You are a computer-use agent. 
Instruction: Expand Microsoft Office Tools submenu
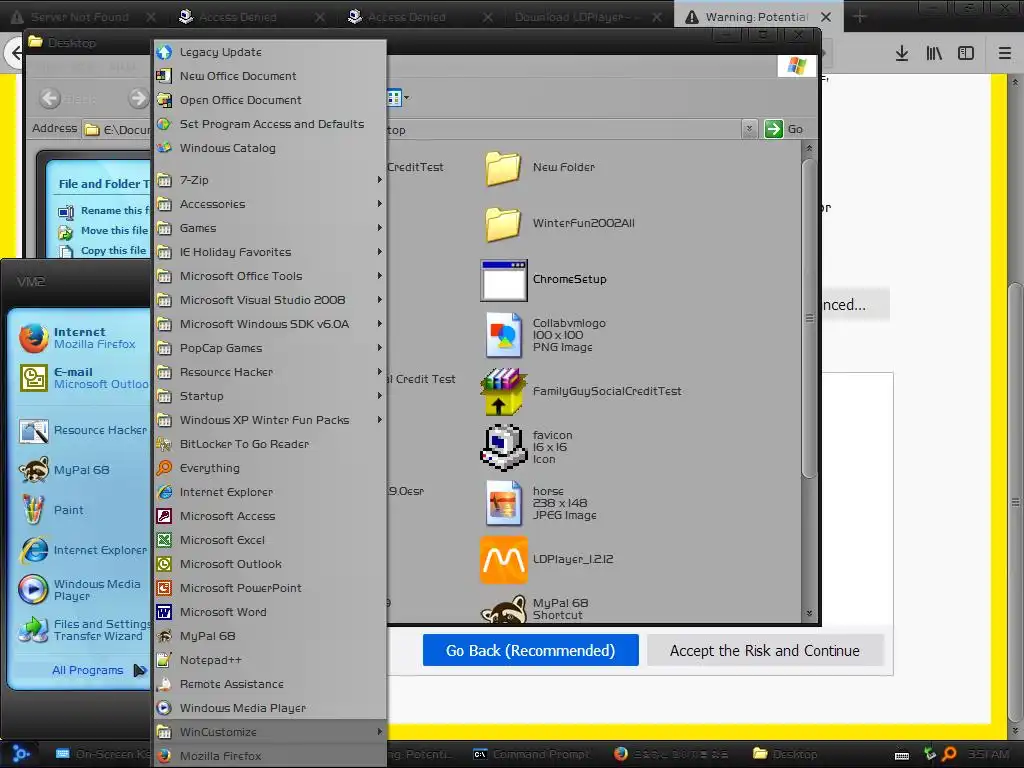(270, 276)
